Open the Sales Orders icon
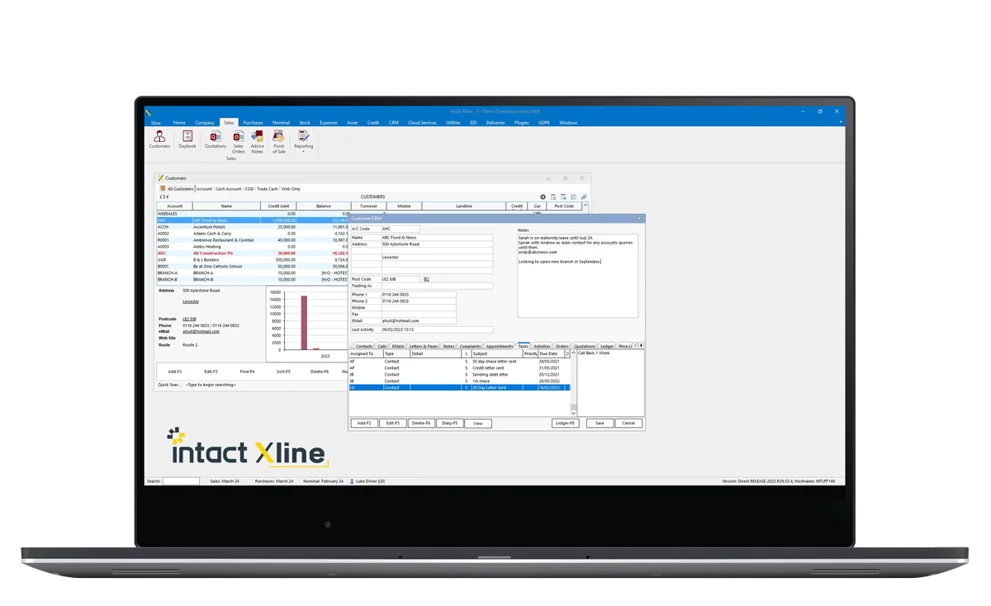This screenshot has width=991, height=606. pos(238,142)
